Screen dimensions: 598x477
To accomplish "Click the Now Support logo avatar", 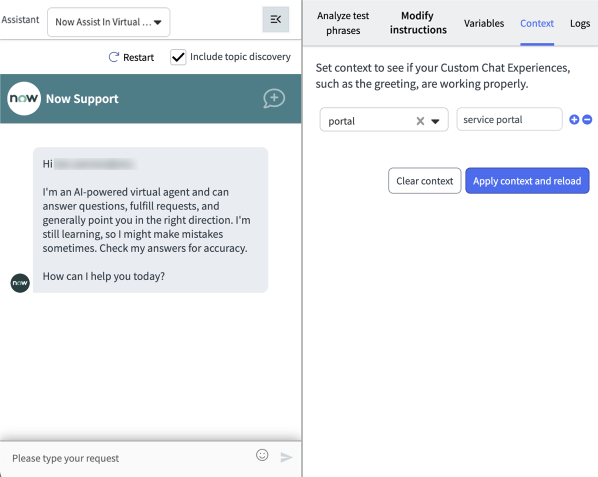I will (x=24, y=98).
